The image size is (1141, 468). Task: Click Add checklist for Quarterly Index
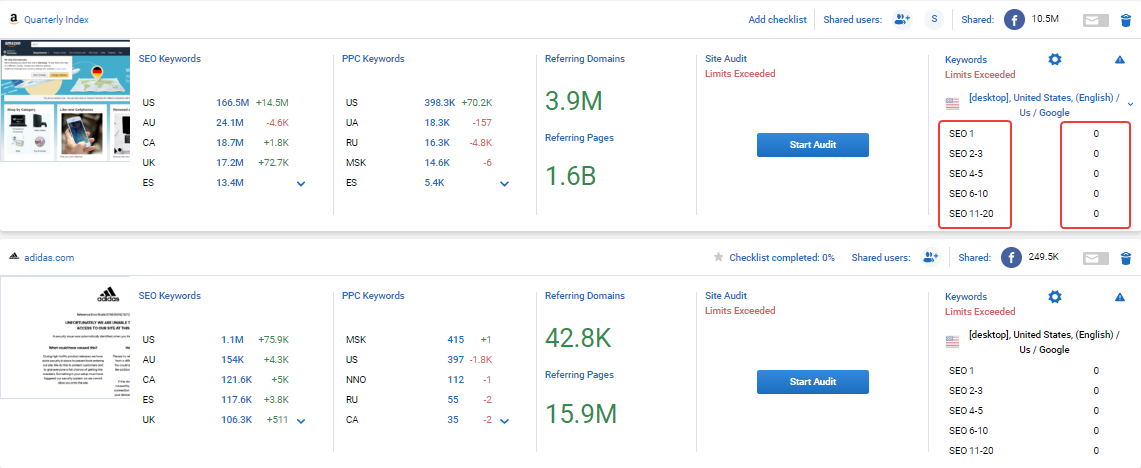pyautogui.click(x=777, y=20)
